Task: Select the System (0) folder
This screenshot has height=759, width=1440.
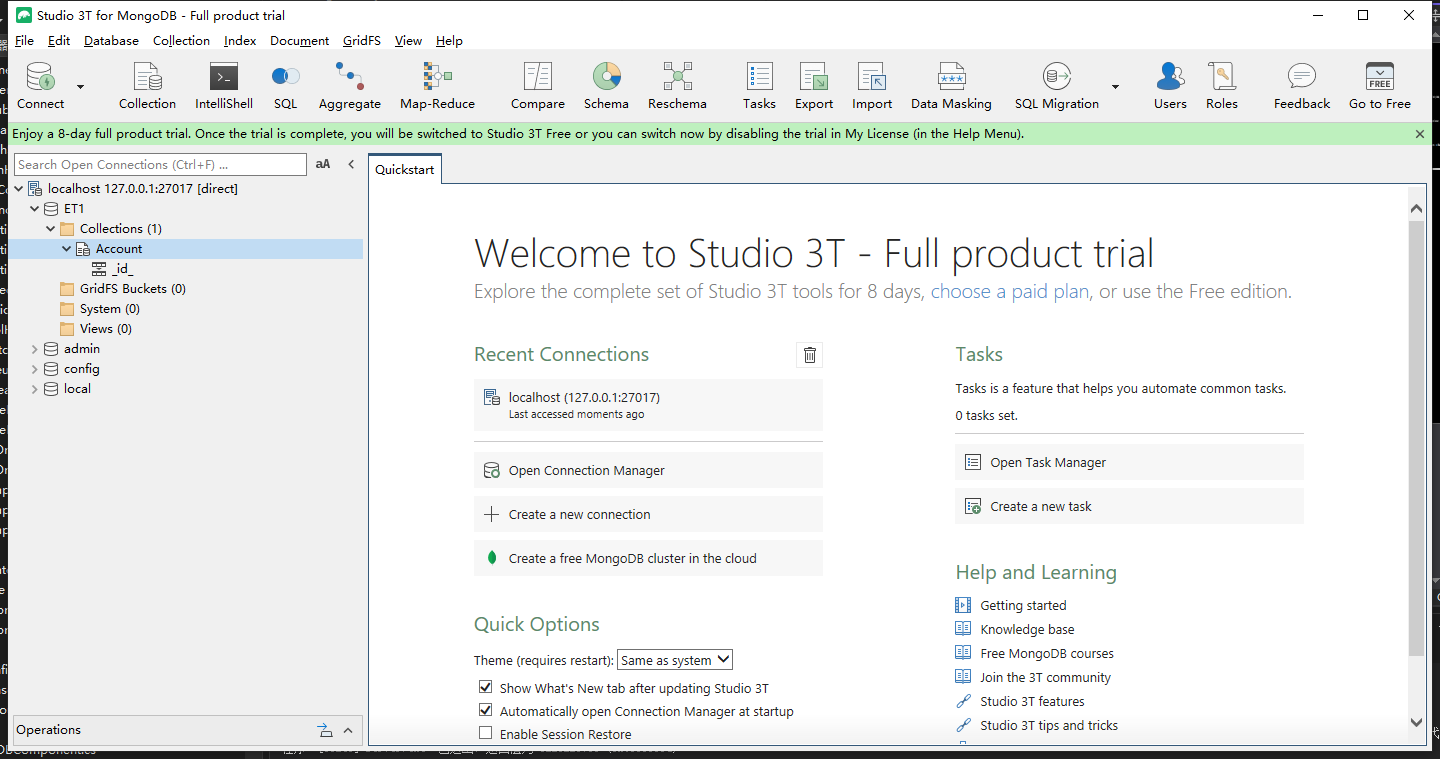Action: (x=99, y=309)
